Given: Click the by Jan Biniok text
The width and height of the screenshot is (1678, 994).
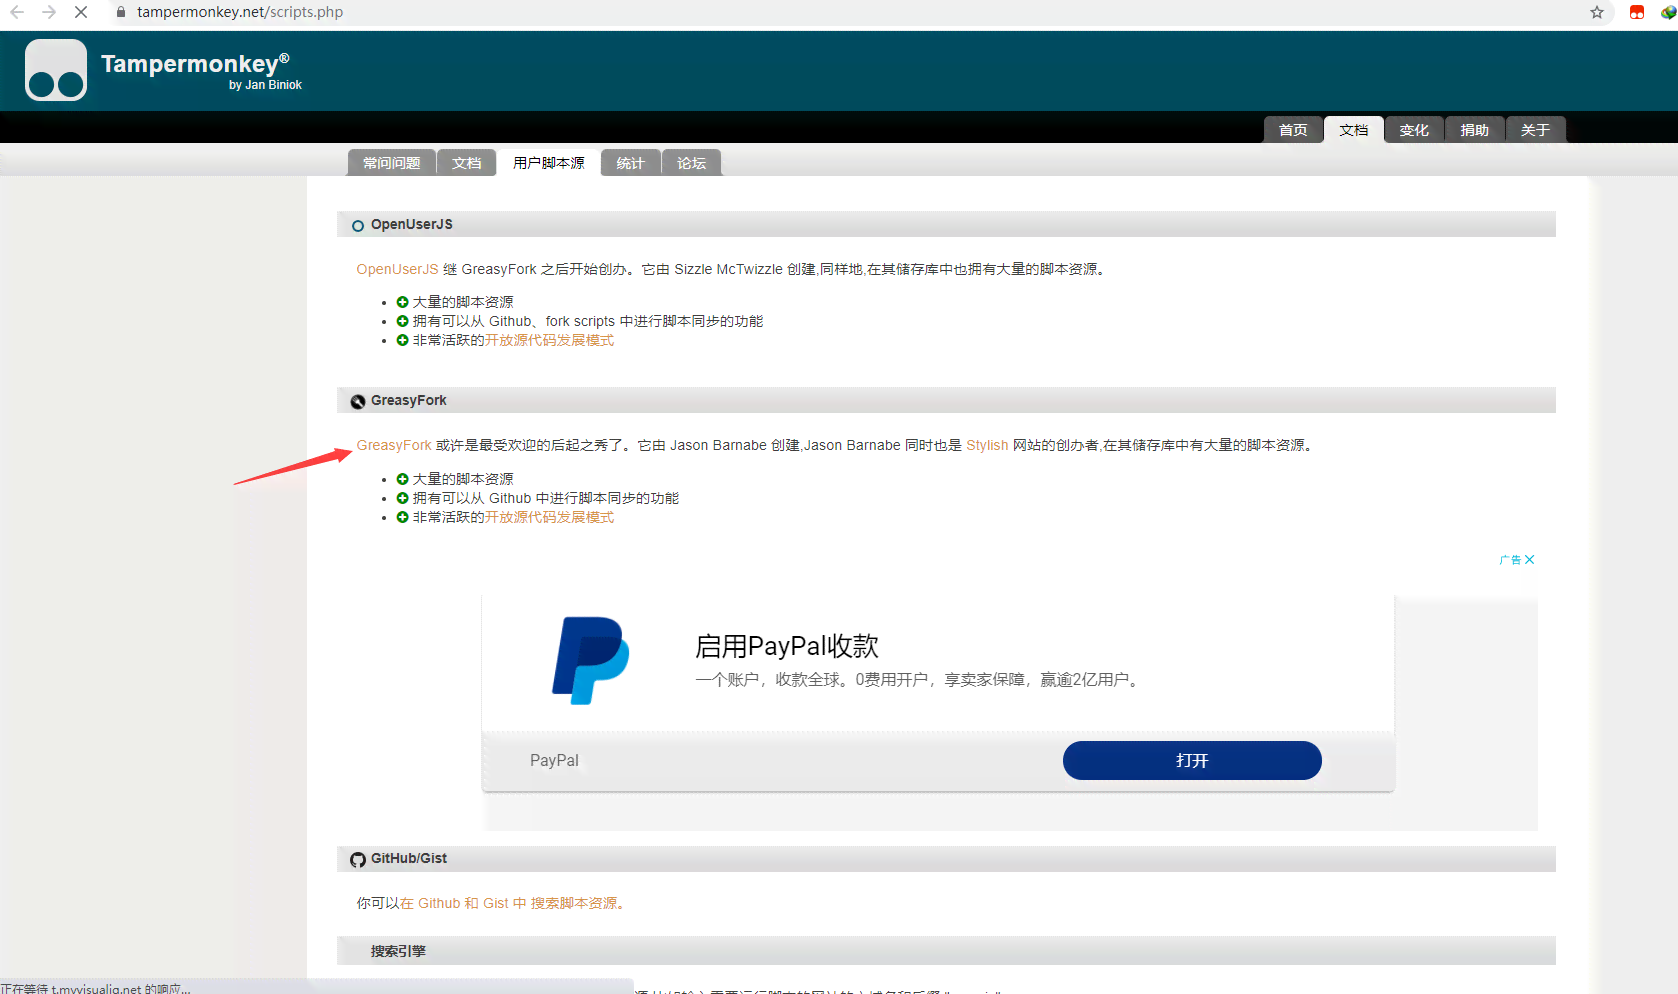Looking at the screenshot, I should (265, 85).
